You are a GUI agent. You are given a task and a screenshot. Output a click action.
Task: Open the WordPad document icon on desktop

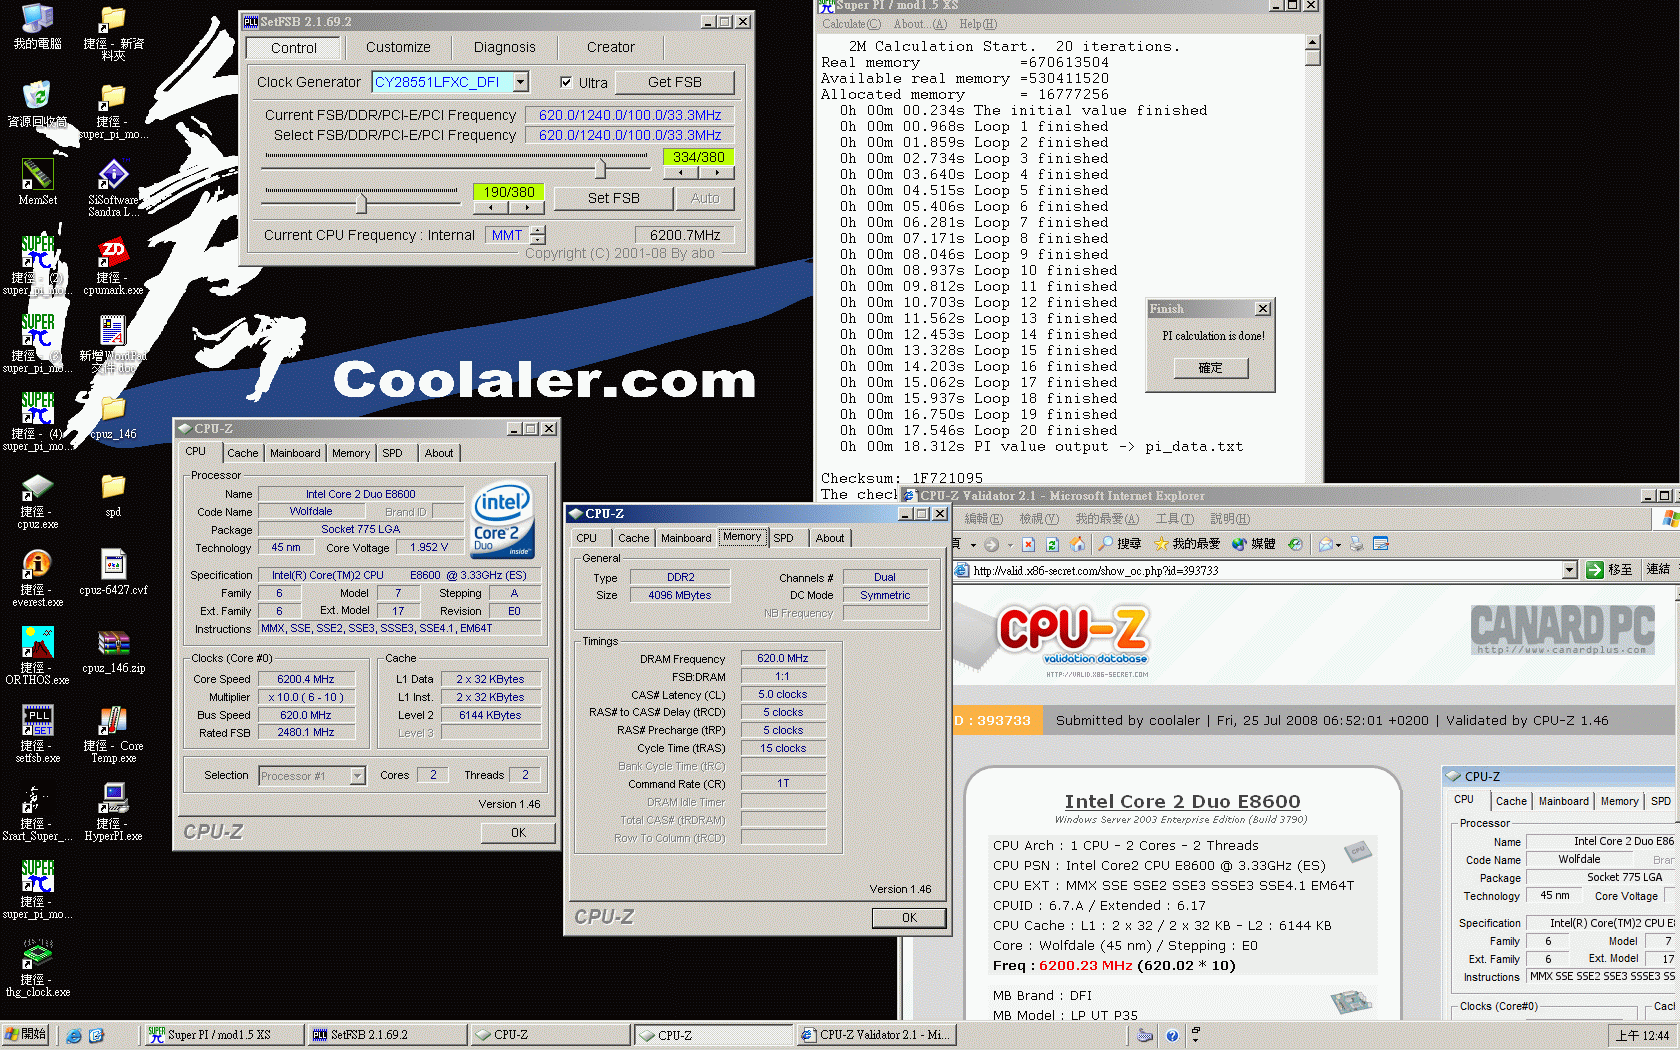click(113, 330)
